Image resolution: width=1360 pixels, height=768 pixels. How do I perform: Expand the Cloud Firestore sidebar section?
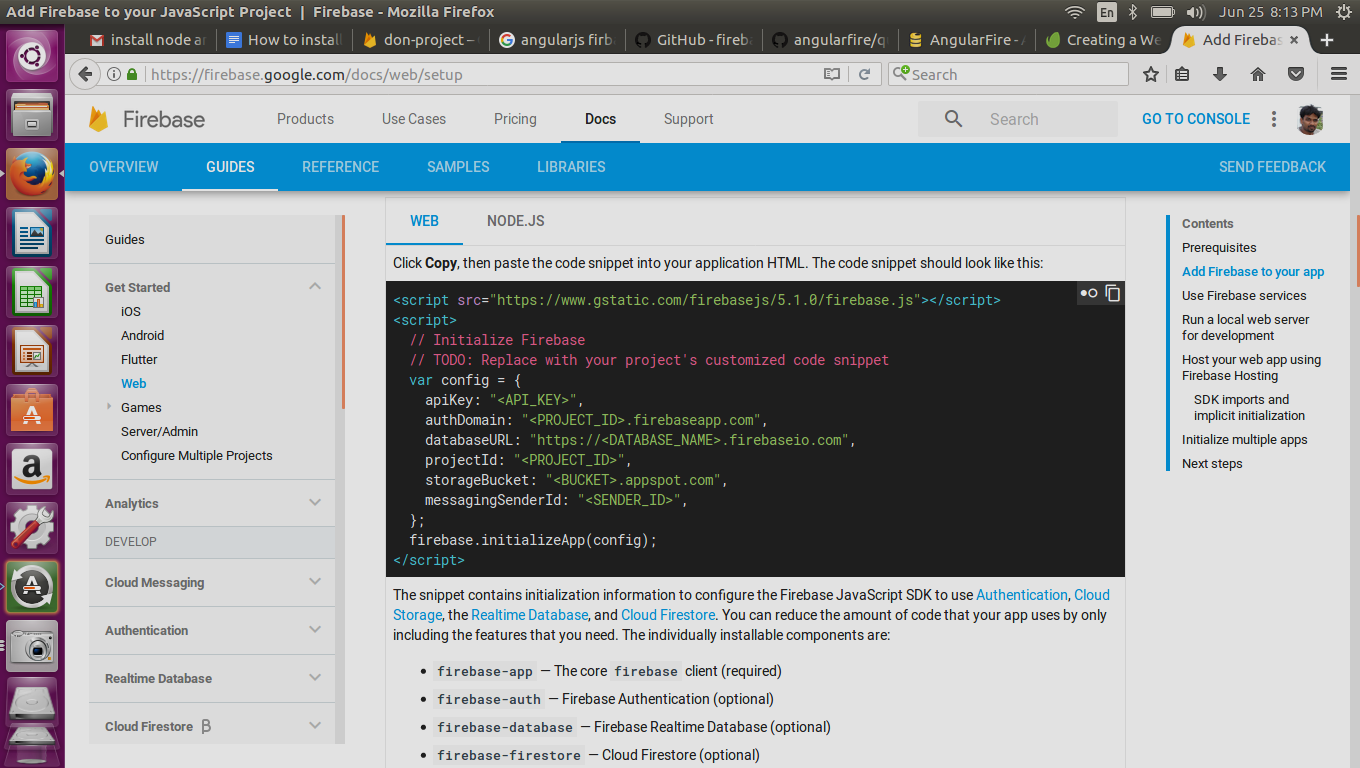[x=315, y=726]
